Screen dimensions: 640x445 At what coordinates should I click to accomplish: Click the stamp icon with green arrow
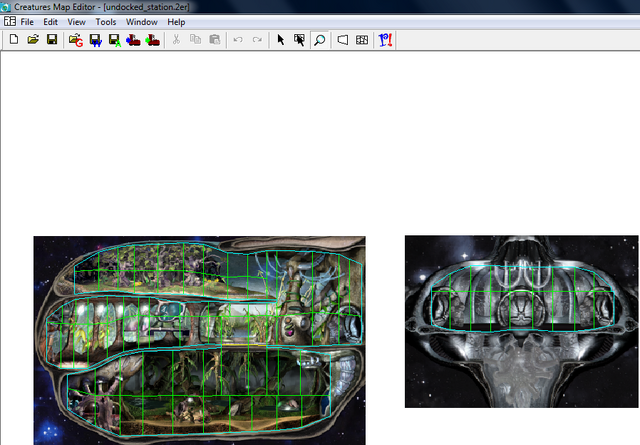tap(153, 40)
